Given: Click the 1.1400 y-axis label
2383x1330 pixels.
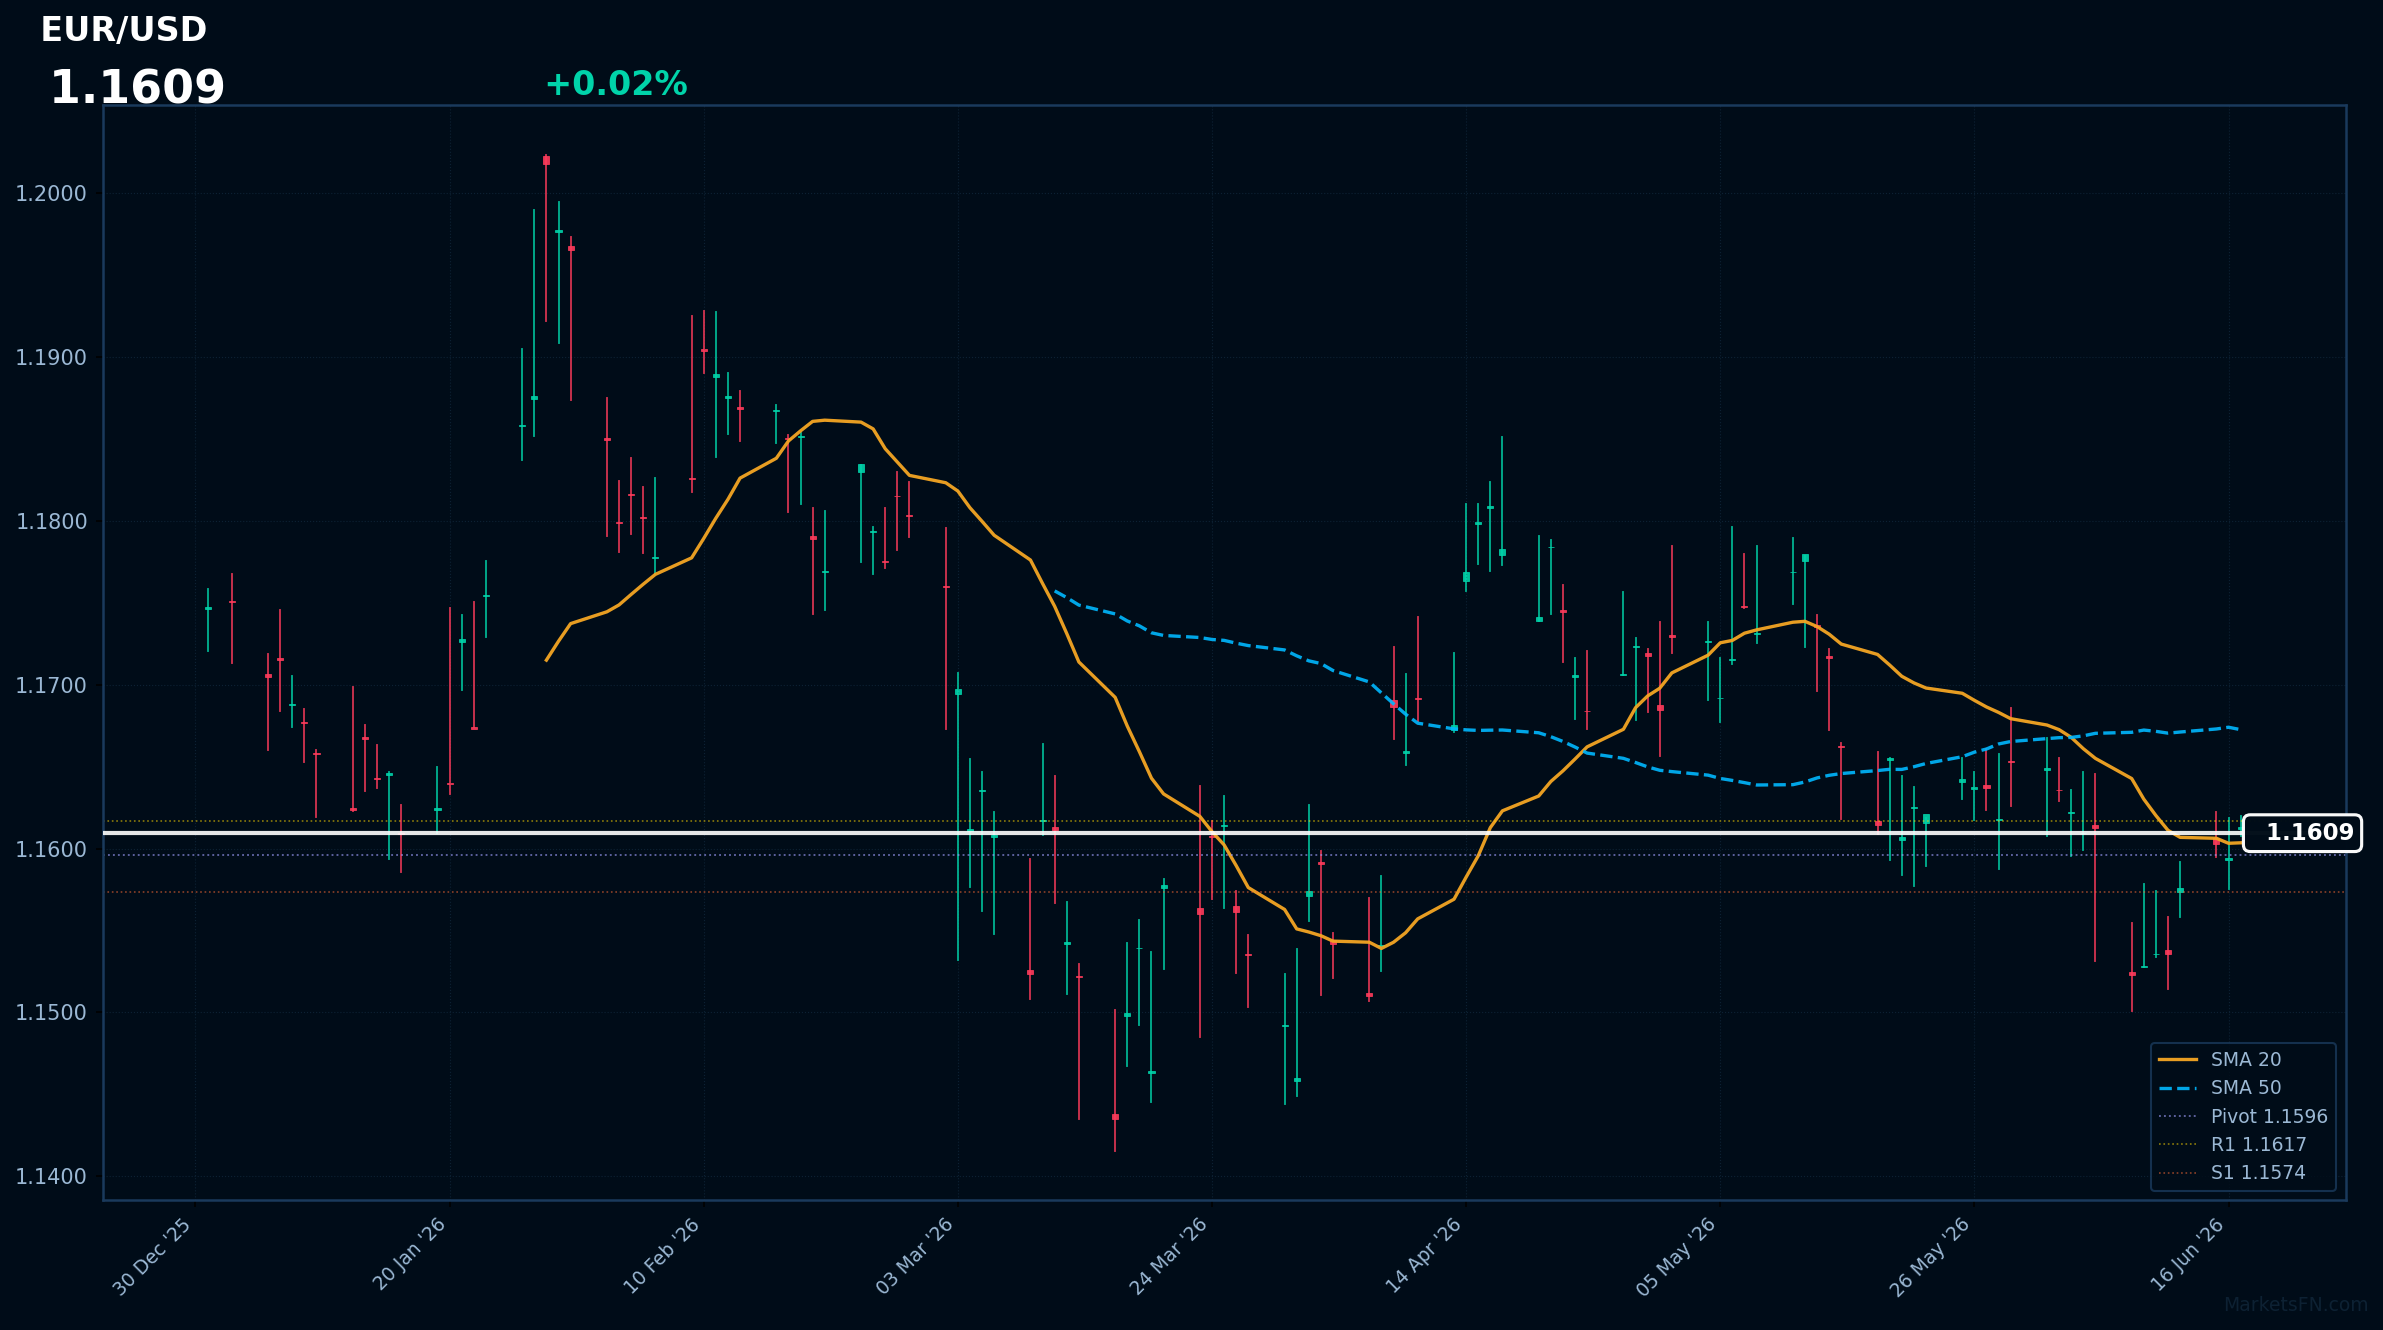Looking at the screenshot, I should 51,1177.
